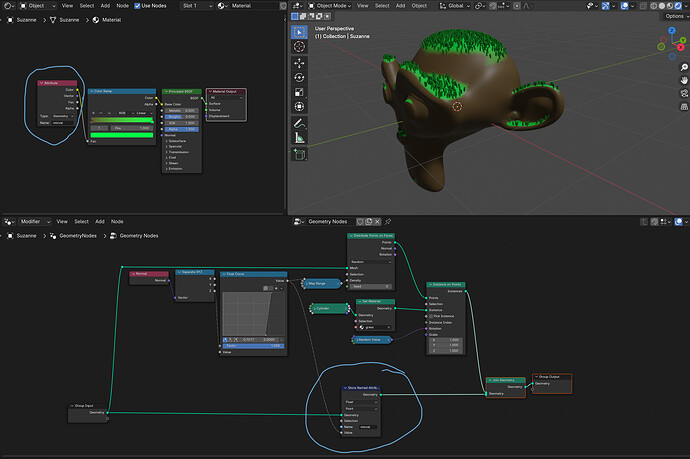Open the Global transform orientation dropdown
The image size is (690, 459).
coord(455,6)
